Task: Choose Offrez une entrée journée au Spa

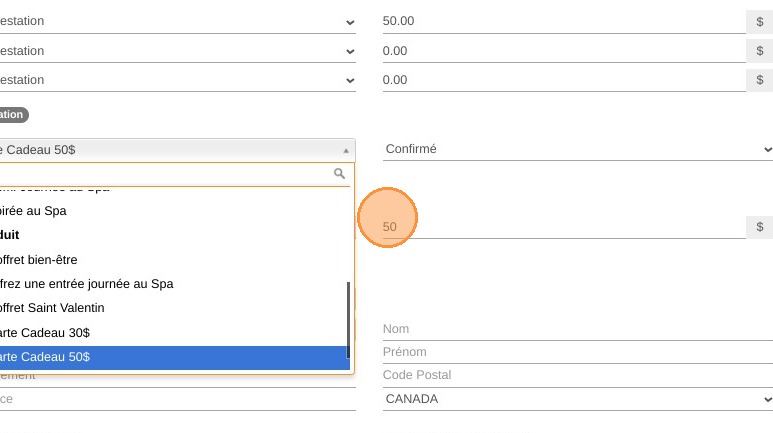Action: click(174, 284)
